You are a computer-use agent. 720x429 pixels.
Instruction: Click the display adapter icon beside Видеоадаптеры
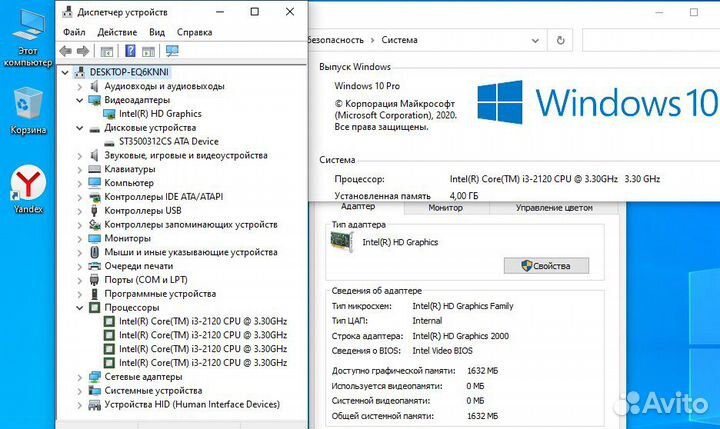click(94, 100)
